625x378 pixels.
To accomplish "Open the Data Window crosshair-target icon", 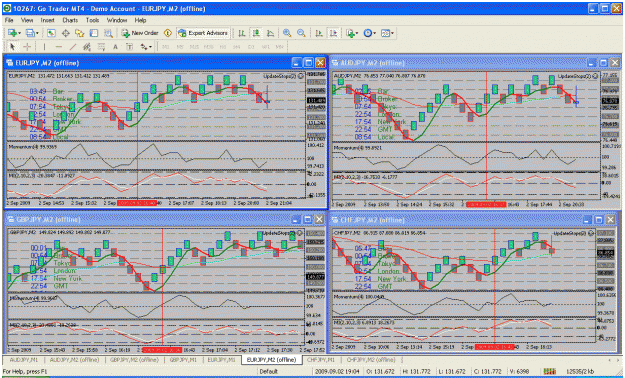I will tap(65, 33).
